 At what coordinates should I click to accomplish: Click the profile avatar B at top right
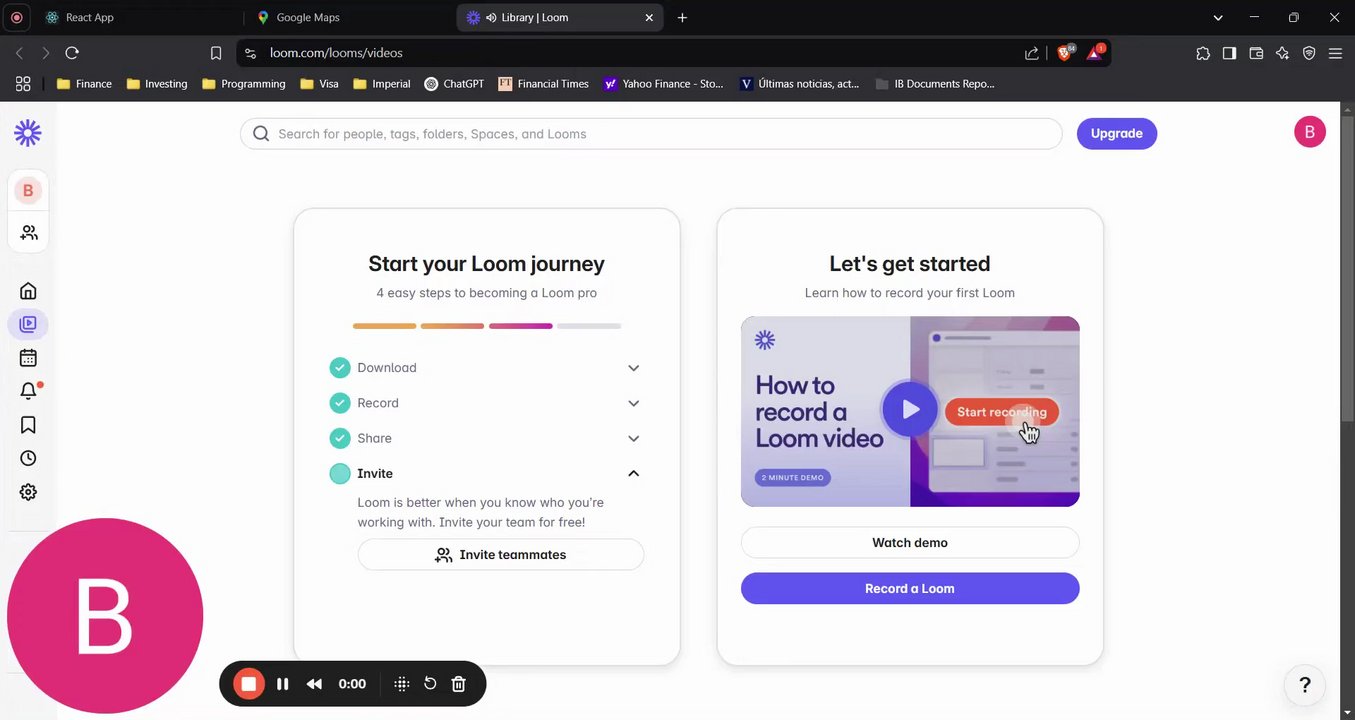(1310, 132)
